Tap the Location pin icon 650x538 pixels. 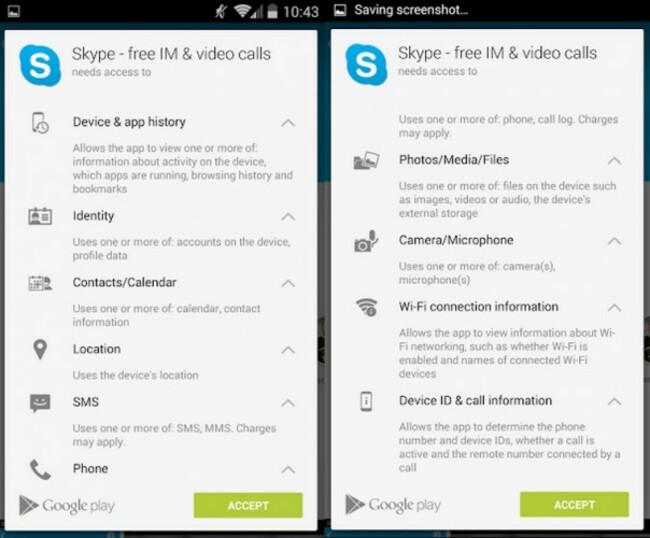click(x=40, y=349)
